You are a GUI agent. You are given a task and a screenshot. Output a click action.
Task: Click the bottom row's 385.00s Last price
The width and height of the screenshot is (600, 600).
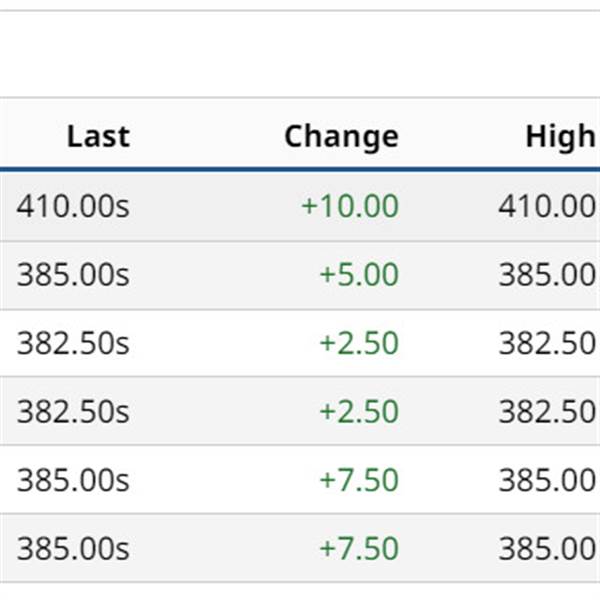(x=73, y=548)
